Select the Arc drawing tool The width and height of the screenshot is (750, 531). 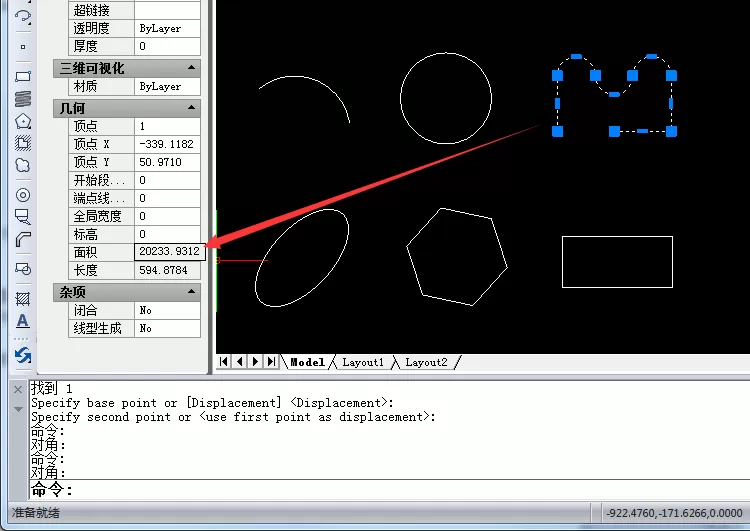point(23,17)
